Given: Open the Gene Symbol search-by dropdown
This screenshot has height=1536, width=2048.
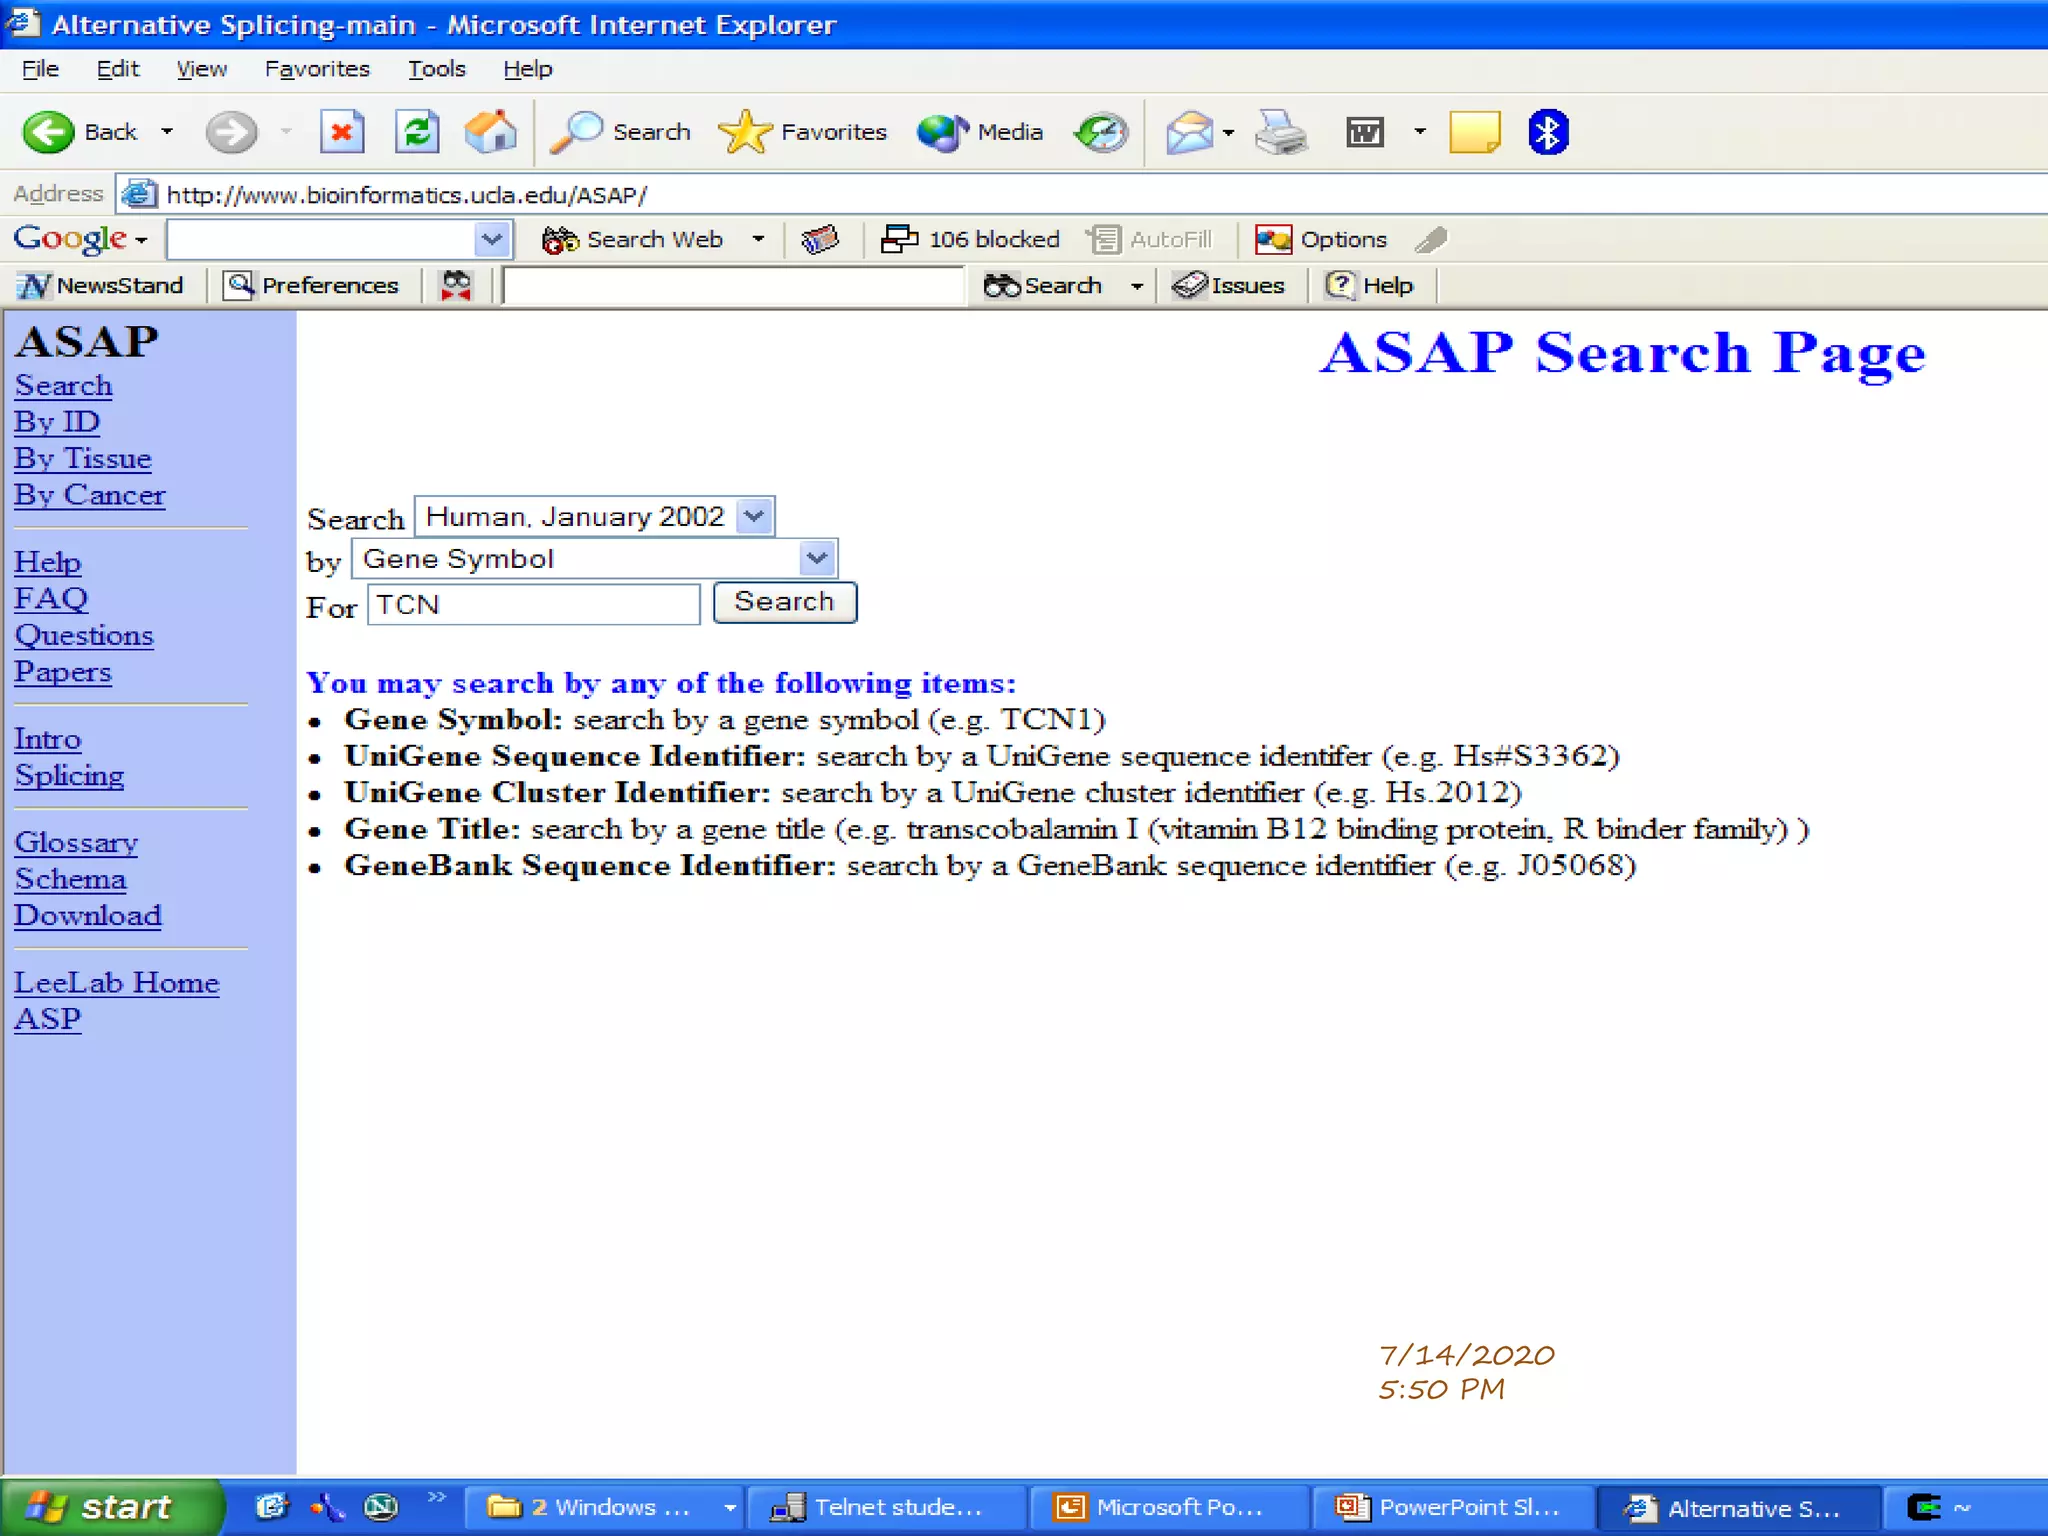Looking at the screenshot, I should pos(817,559).
